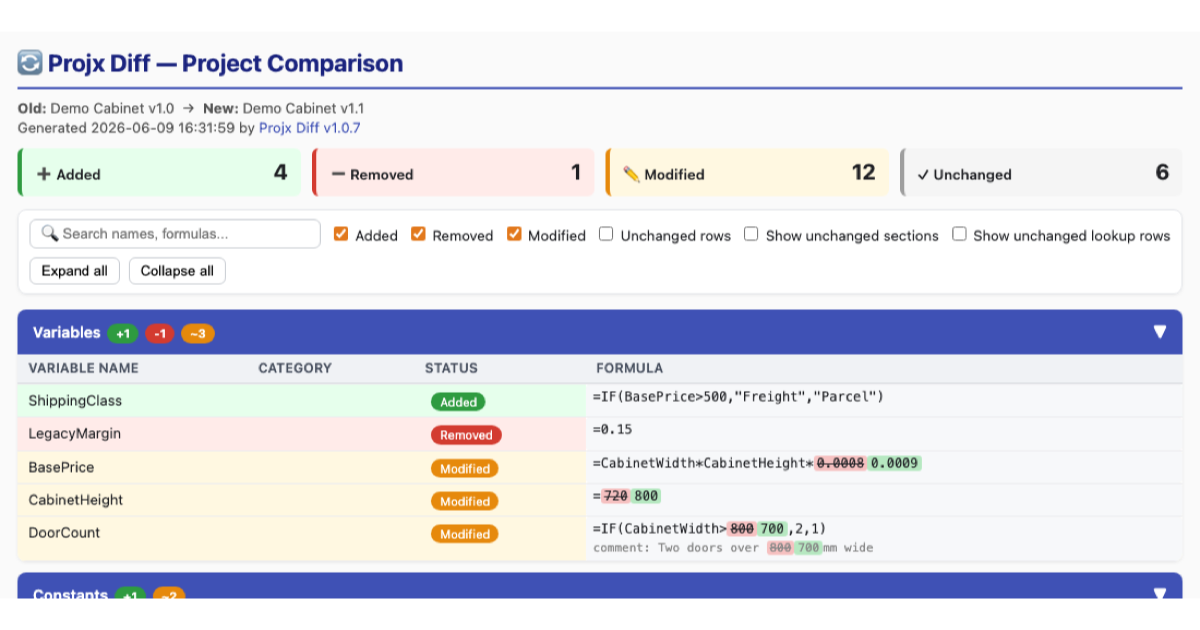Click the Modified count number 12

click(x=863, y=172)
